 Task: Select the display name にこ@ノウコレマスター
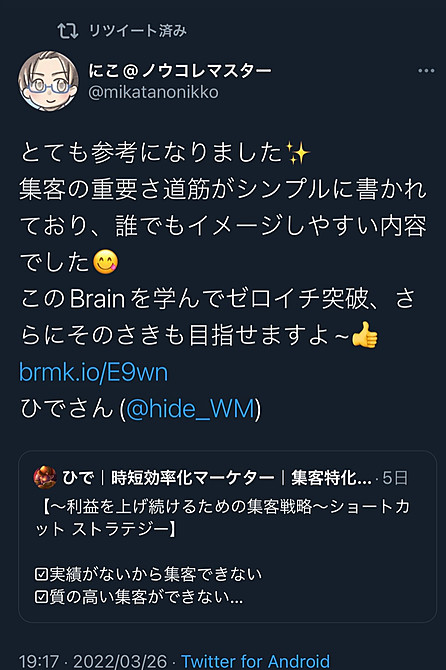coord(179,71)
